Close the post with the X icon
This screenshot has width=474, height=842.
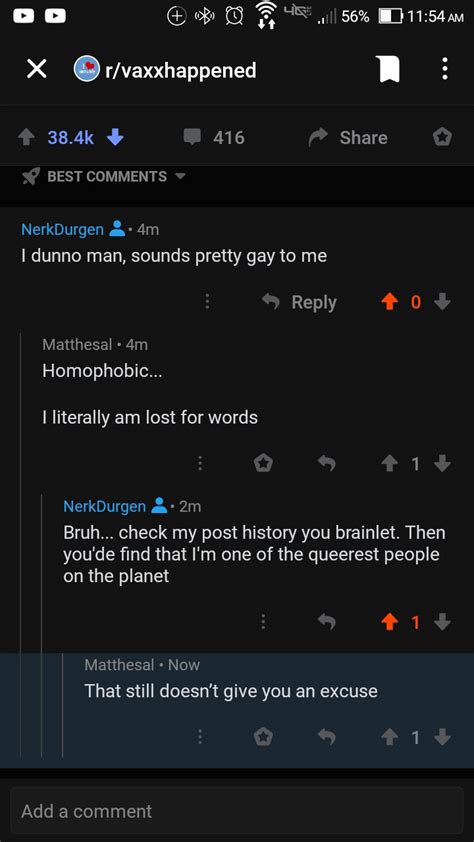(37, 70)
